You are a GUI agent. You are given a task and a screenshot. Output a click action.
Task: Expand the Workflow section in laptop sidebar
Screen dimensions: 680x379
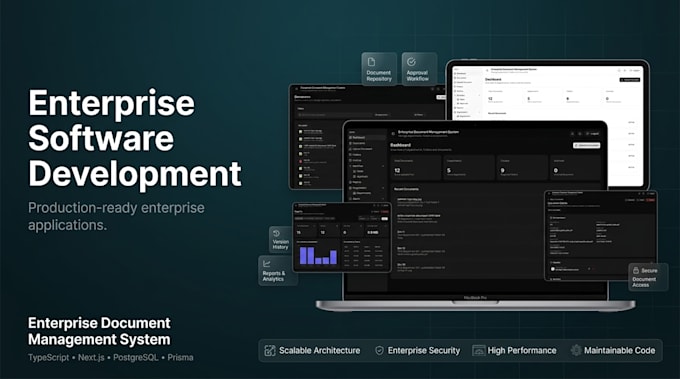click(x=383, y=166)
